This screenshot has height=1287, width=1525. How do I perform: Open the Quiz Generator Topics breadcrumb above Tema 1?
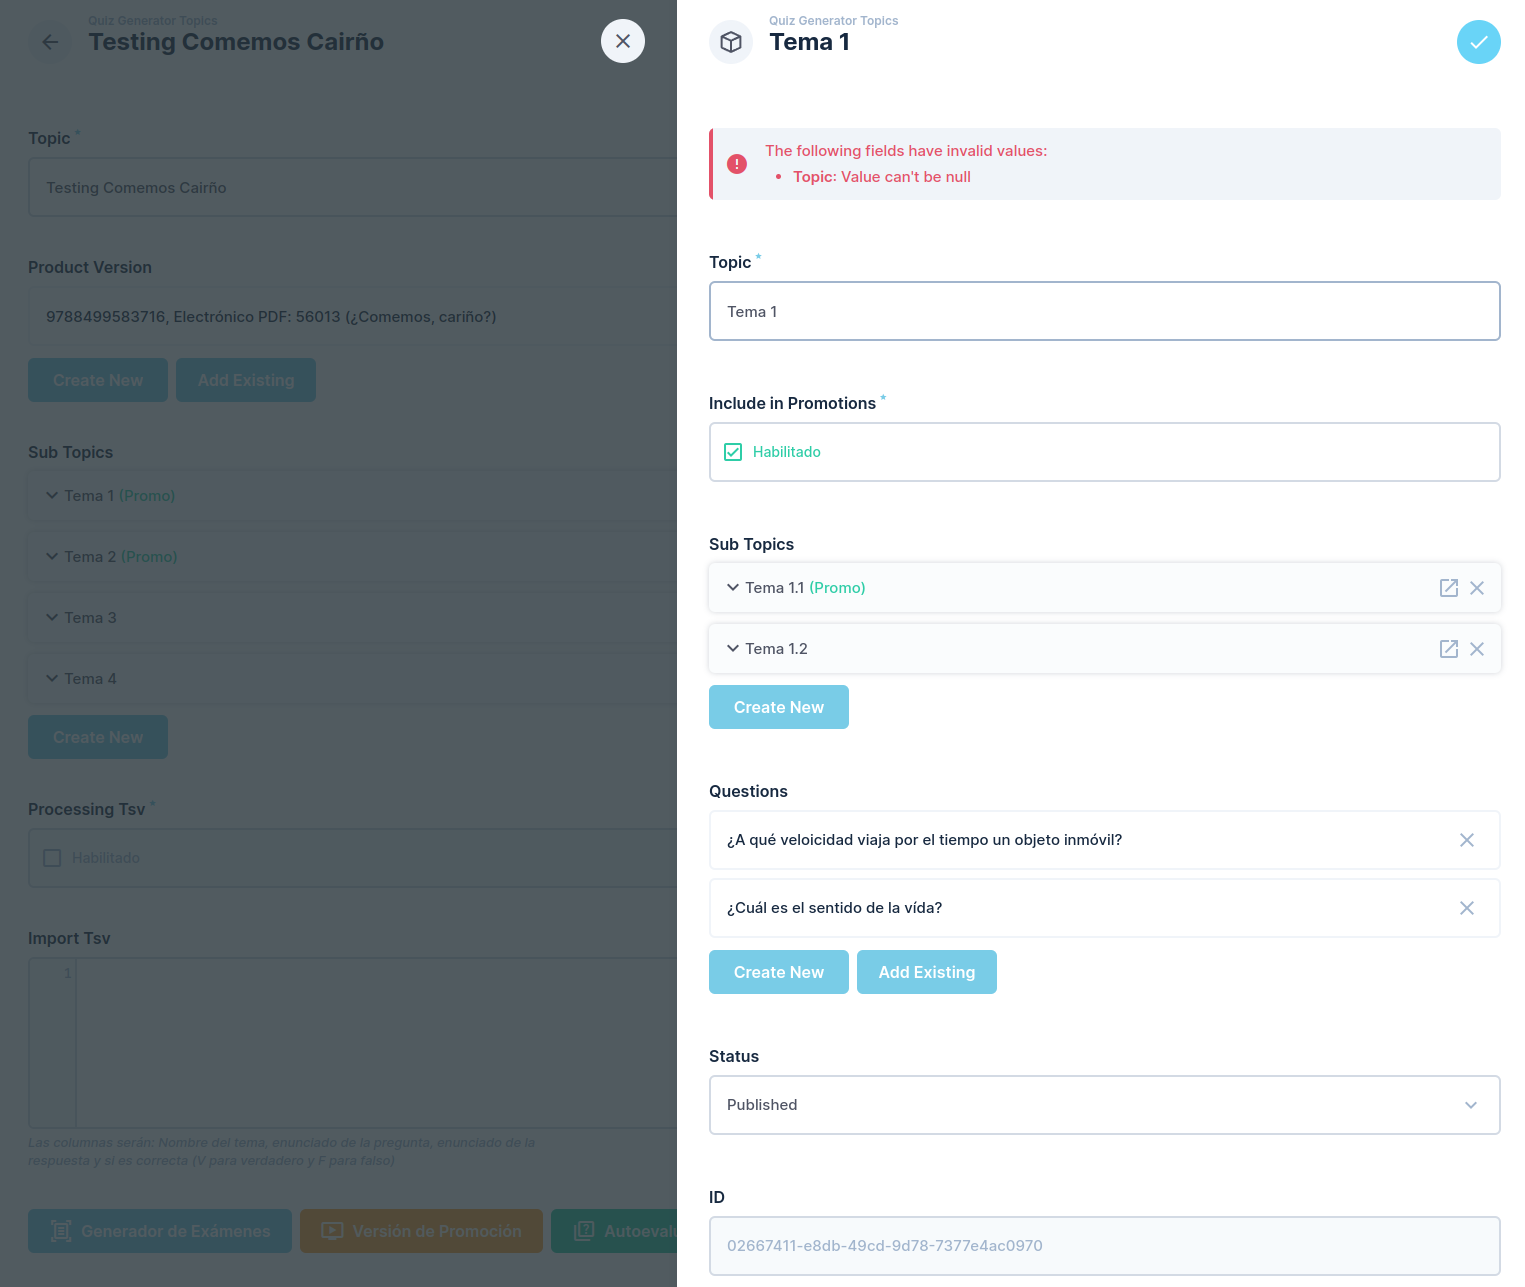point(833,20)
